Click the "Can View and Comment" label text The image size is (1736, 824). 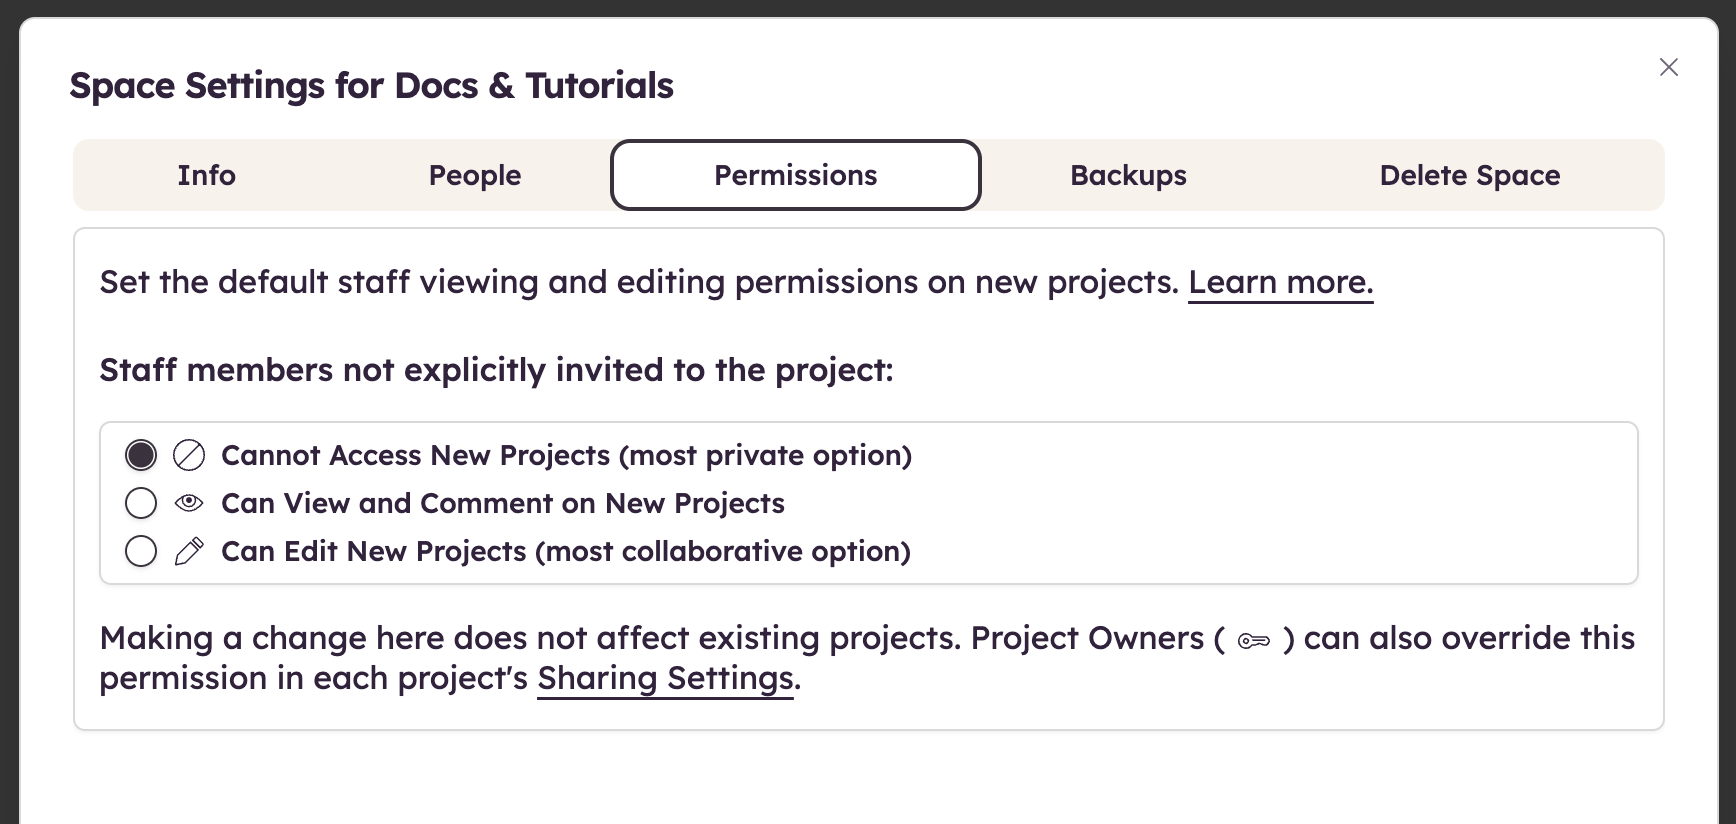[503, 503]
